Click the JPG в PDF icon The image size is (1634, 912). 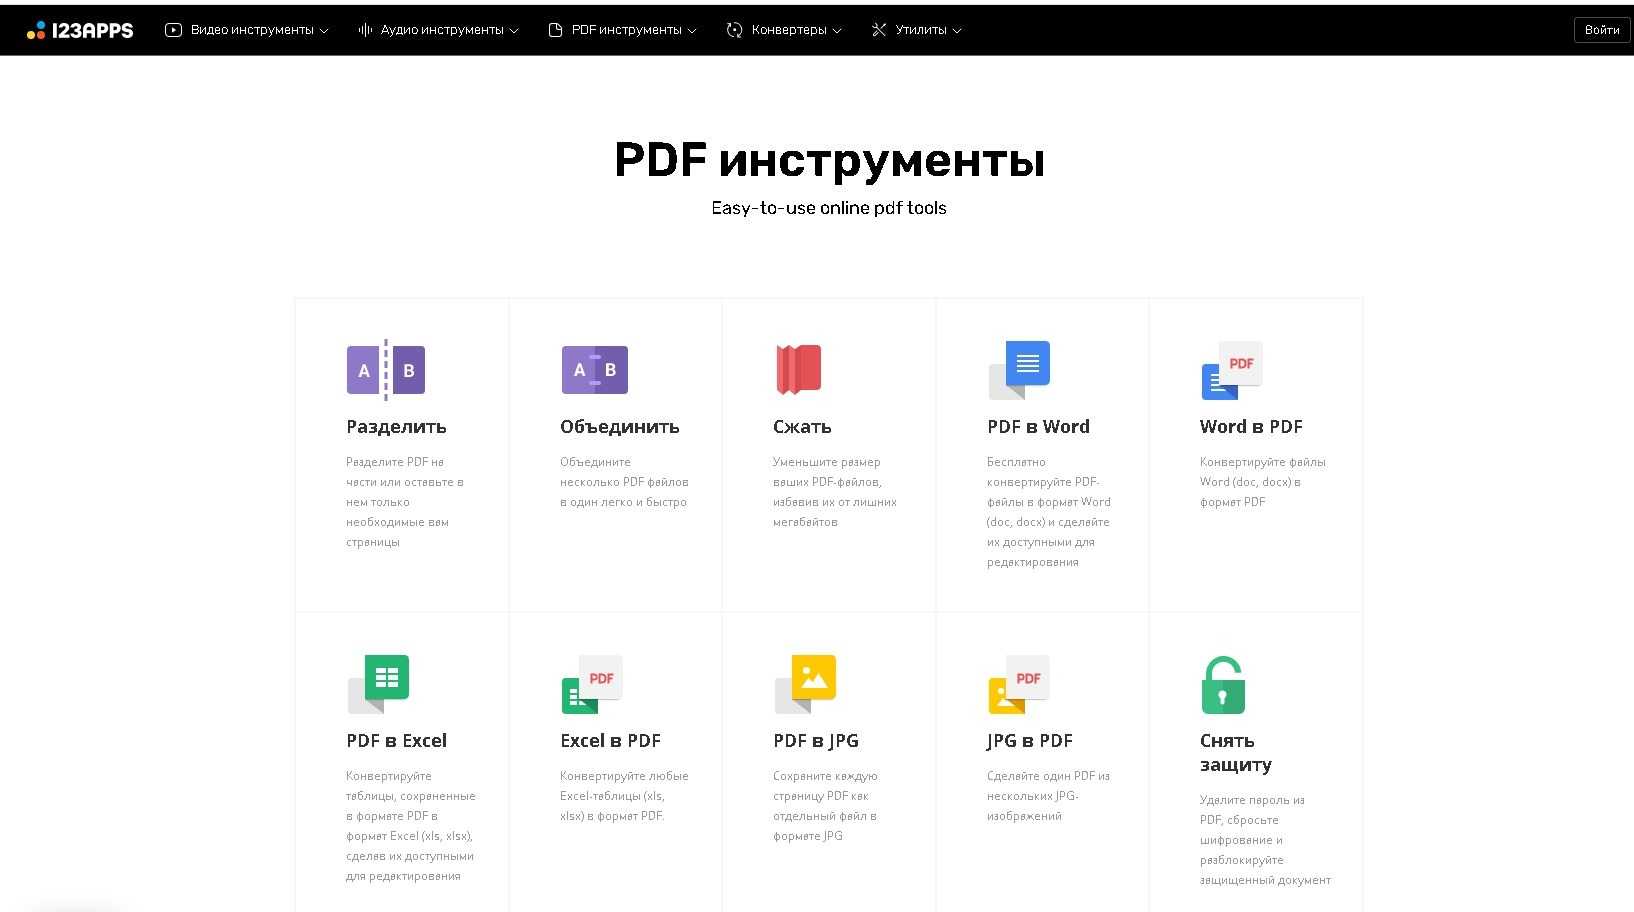pyautogui.click(x=1018, y=684)
